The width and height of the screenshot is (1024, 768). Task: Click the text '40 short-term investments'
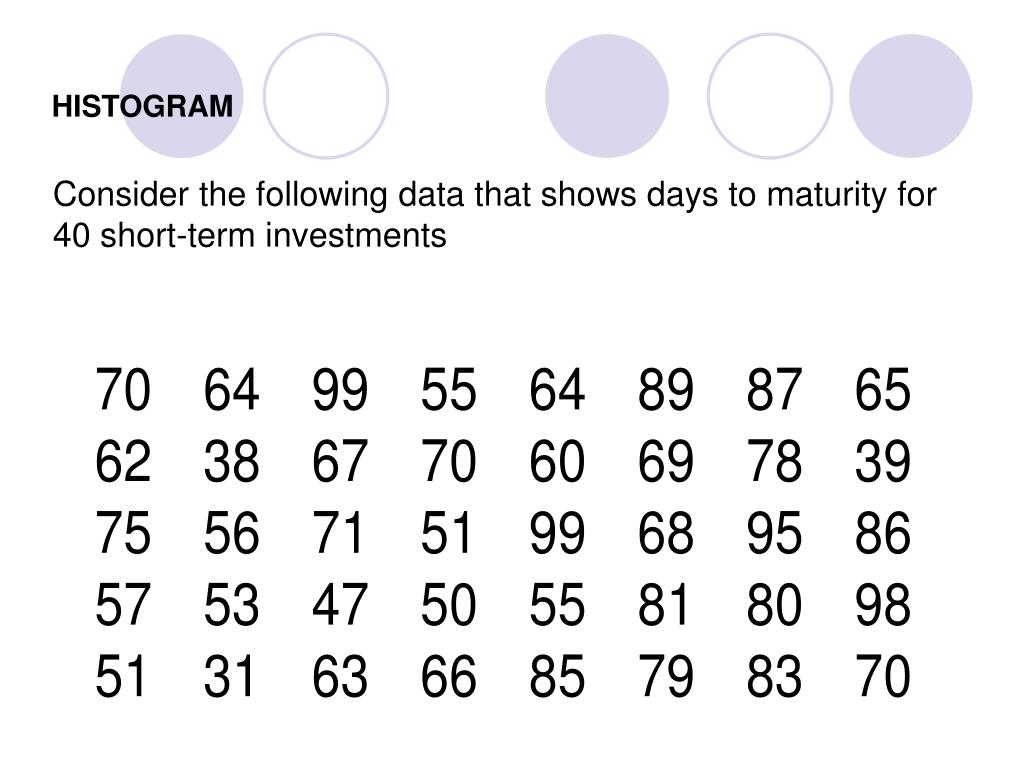249,235
